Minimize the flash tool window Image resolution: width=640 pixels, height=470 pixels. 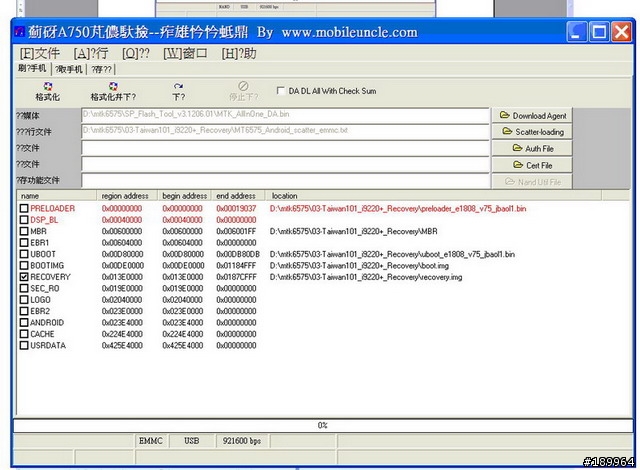(x=577, y=32)
